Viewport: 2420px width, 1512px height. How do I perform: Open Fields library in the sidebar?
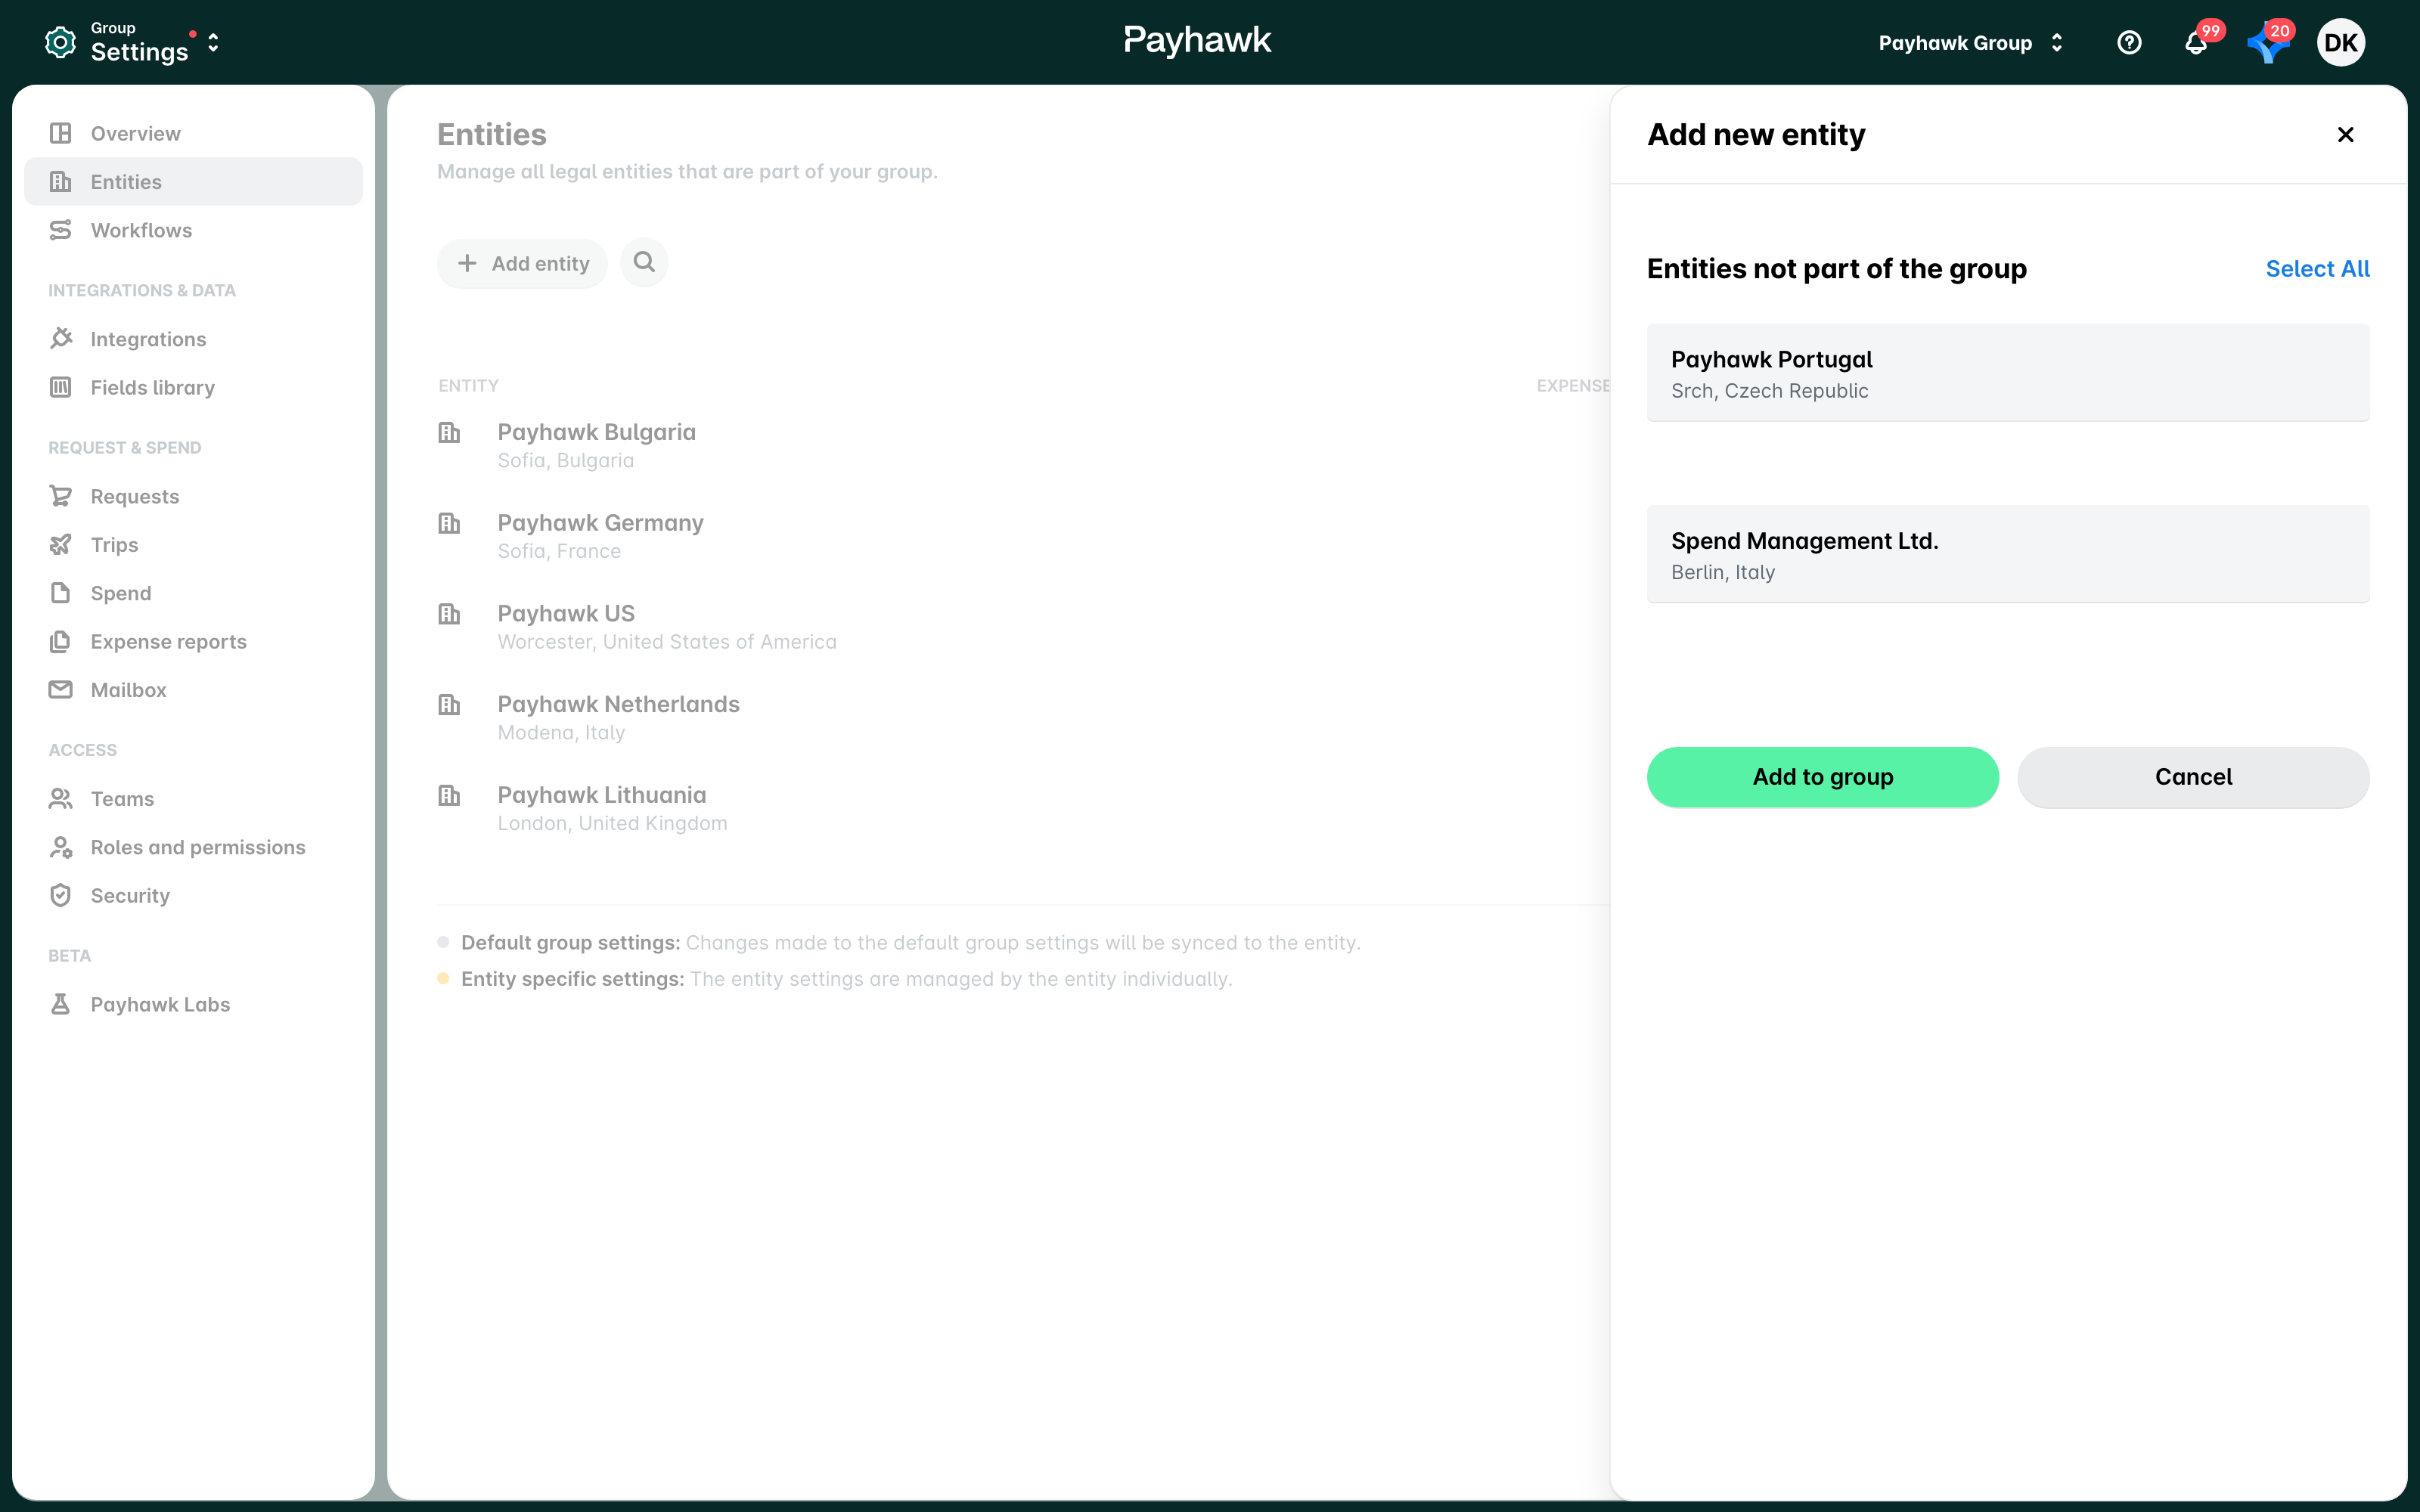tap(194, 387)
